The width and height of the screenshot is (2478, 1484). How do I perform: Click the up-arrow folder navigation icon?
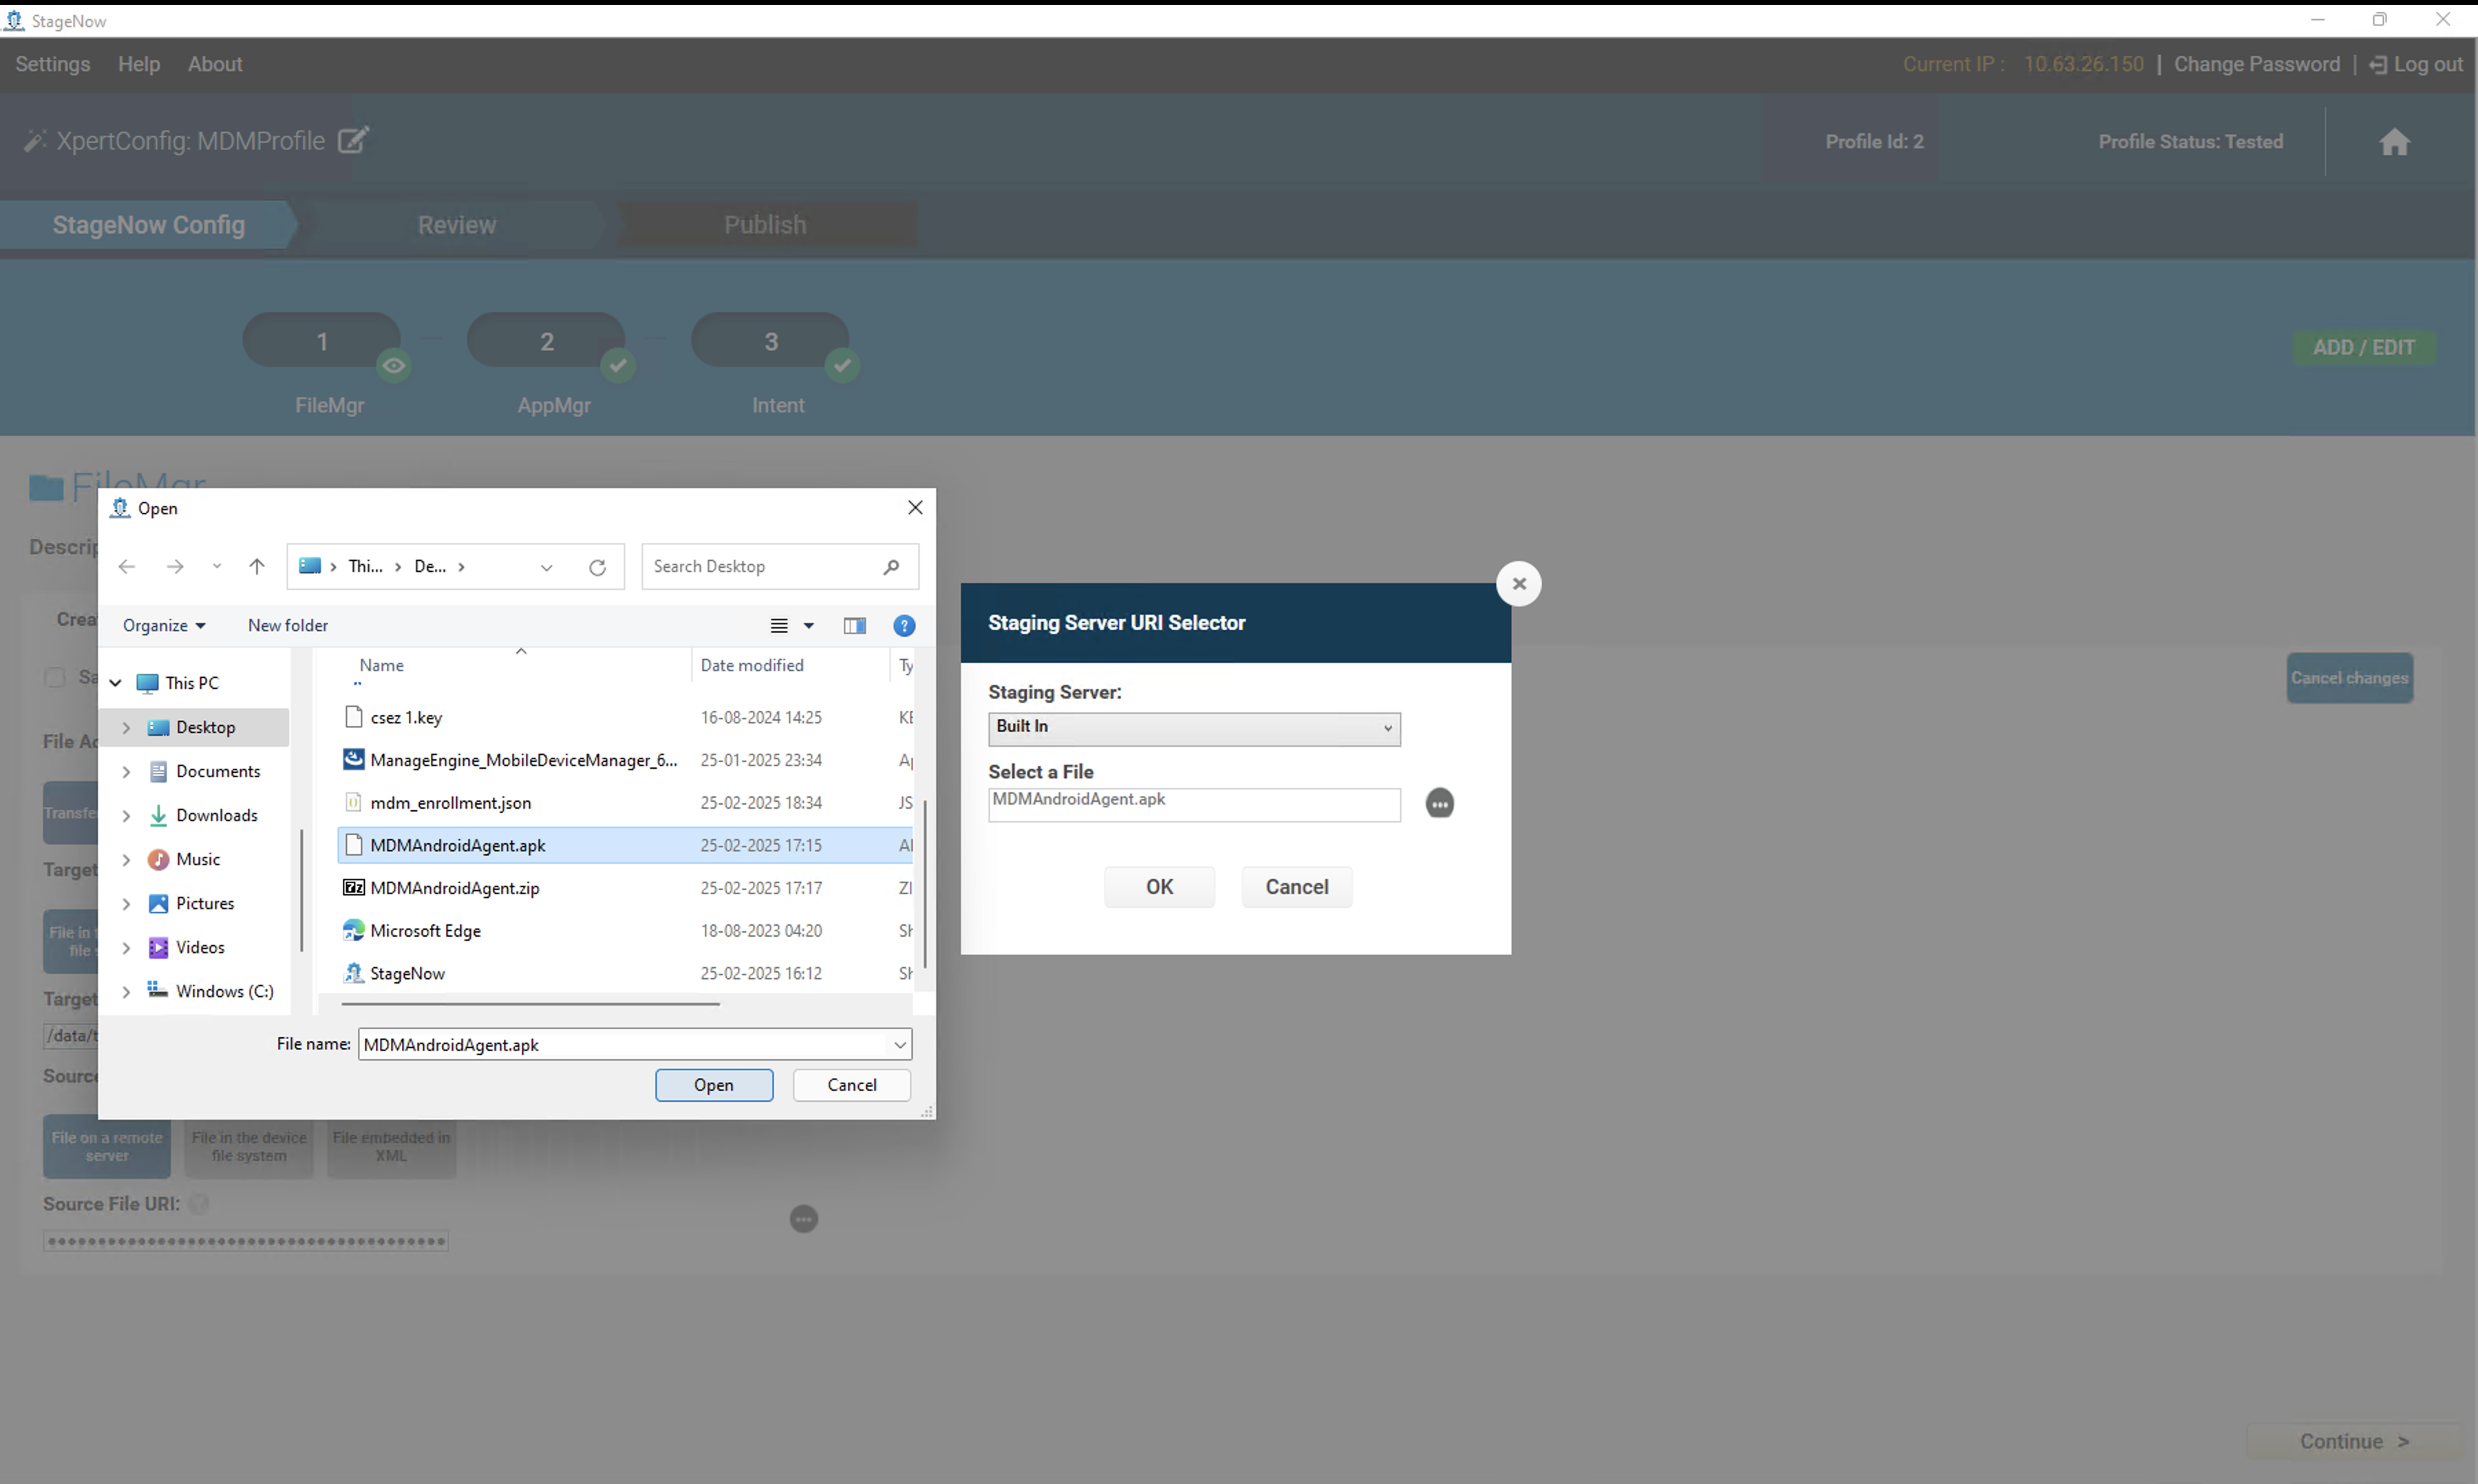point(257,567)
